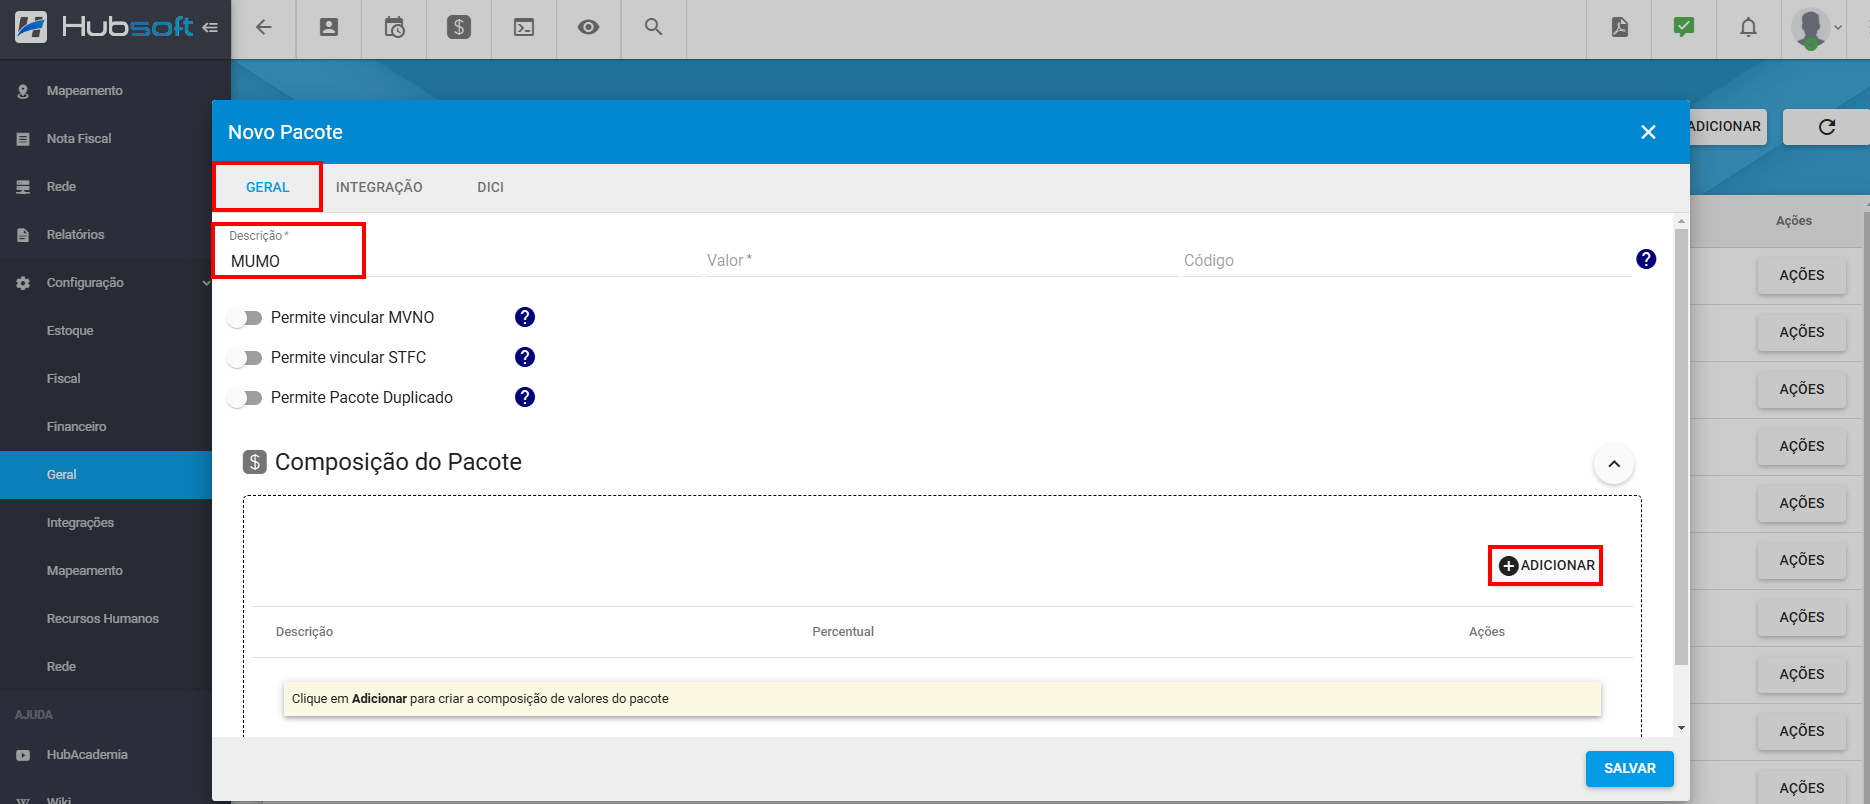Open Nota Fiscal in sidebar
This screenshot has height=804, width=1870.
(x=79, y=139)
